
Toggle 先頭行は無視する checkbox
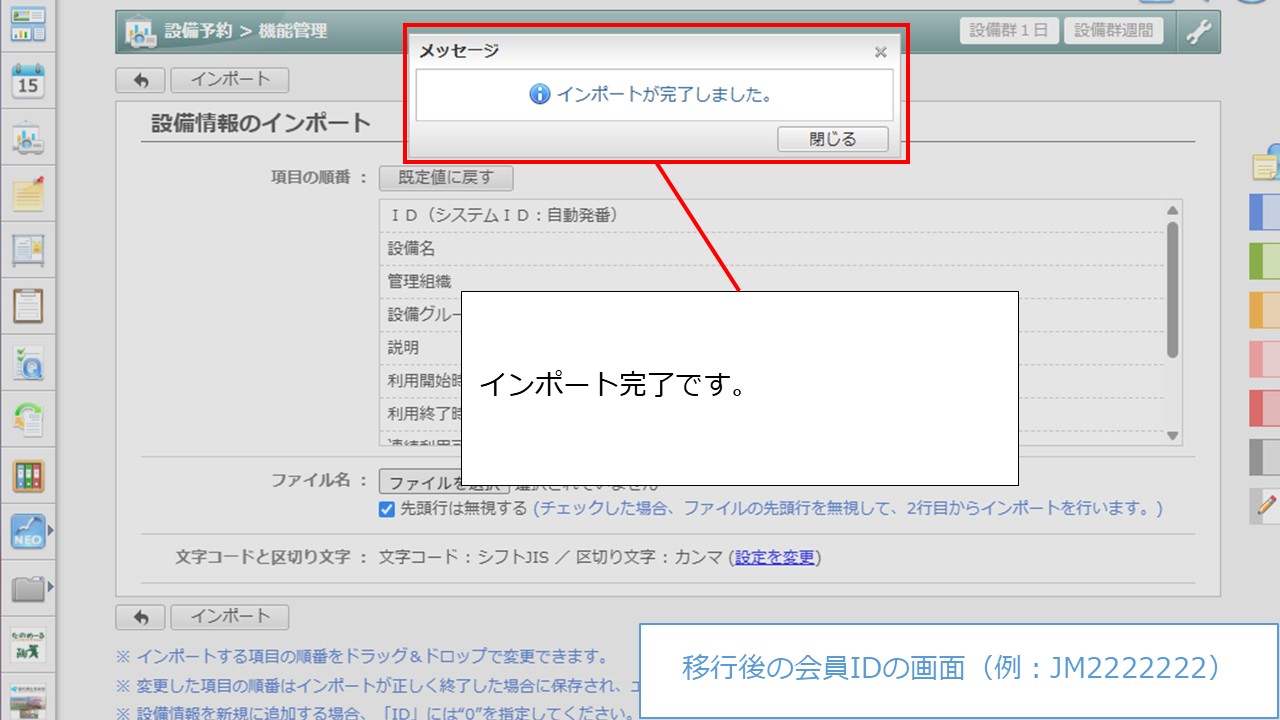tap(387, 509)
